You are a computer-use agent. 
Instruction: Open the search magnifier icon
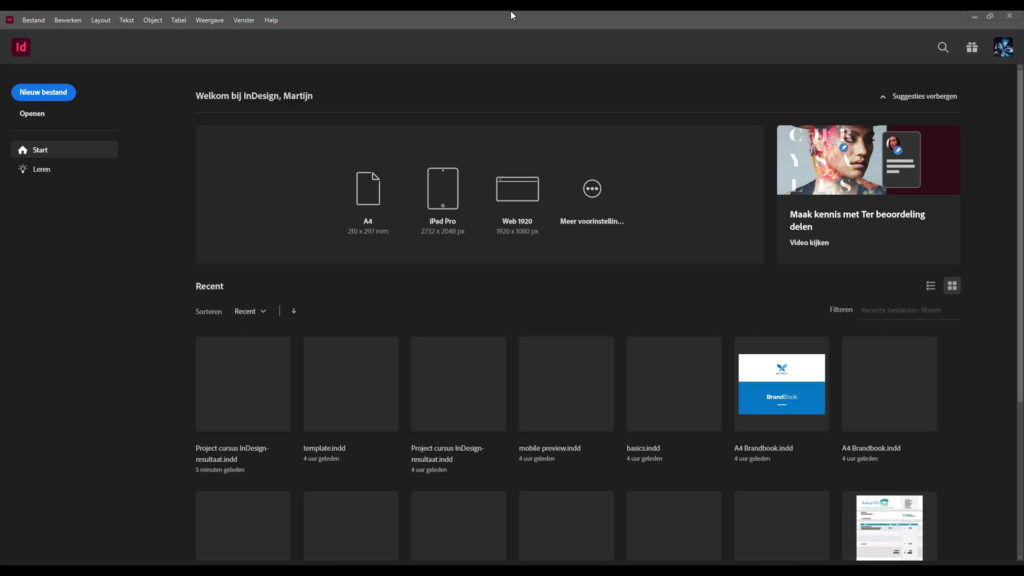pos(943,47)
